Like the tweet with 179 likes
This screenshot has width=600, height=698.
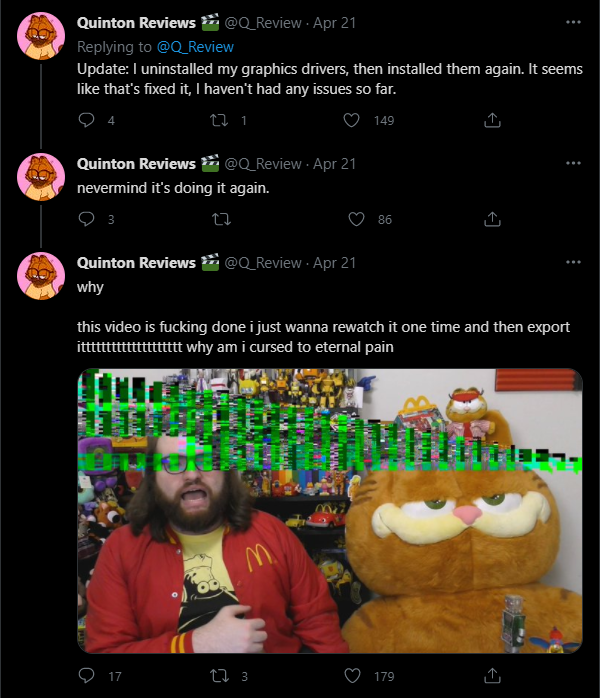tap(353, 676)
